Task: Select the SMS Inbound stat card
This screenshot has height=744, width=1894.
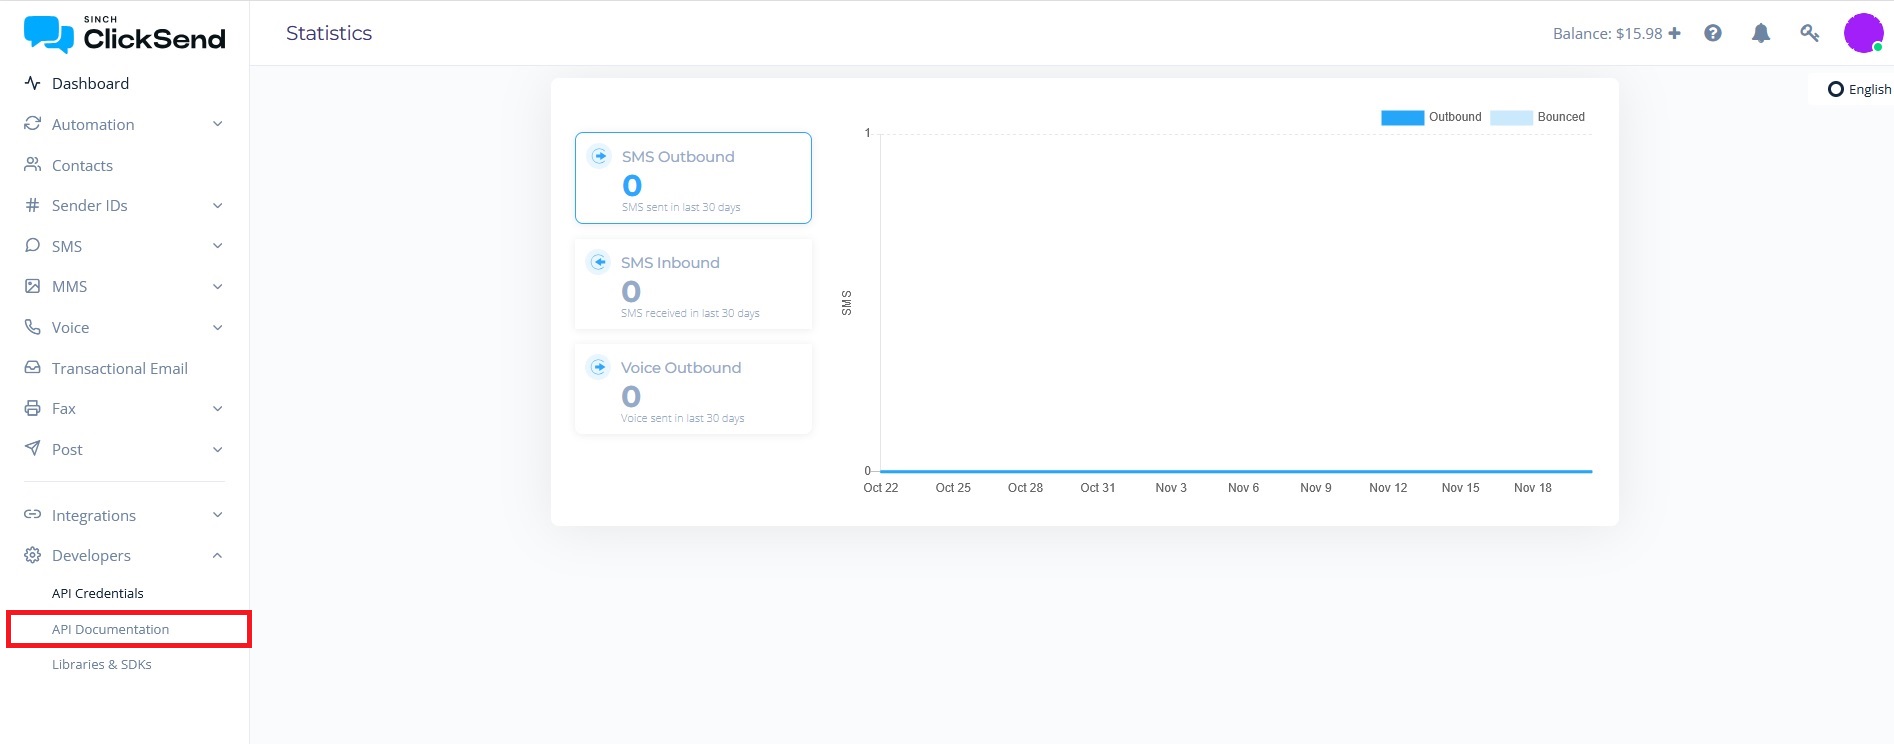Action: coord(693,284)
